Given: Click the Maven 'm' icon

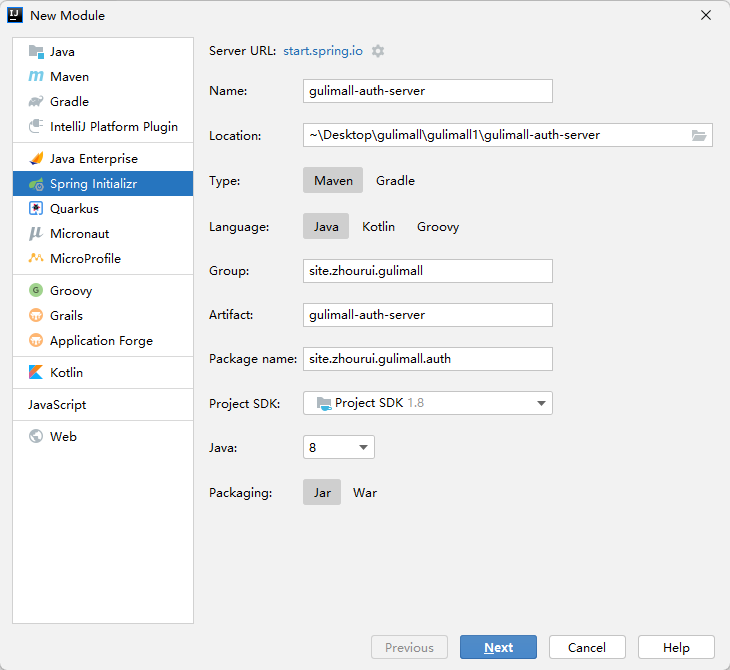Looking at the screenshot, I should tap(36, 76).
